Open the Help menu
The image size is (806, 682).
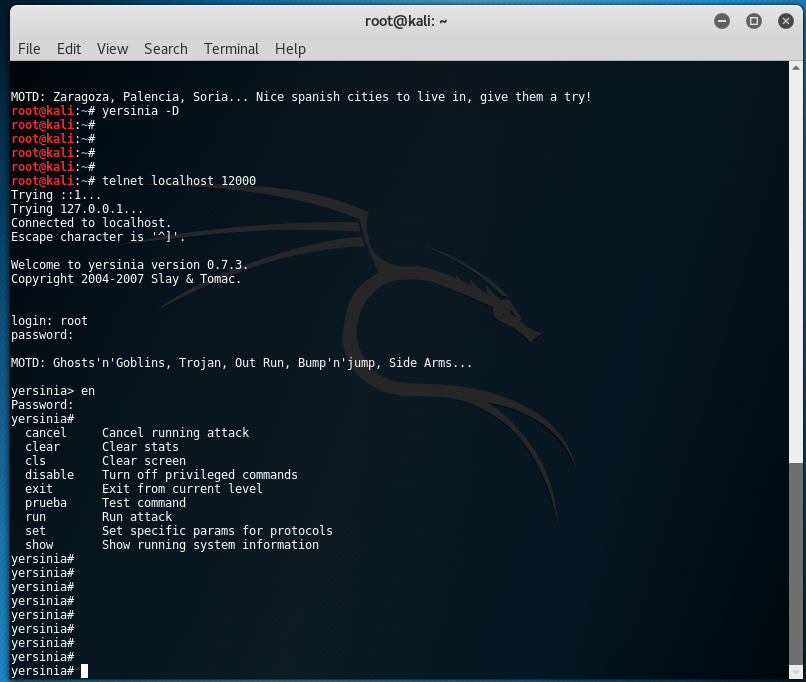tap(290, 49)
